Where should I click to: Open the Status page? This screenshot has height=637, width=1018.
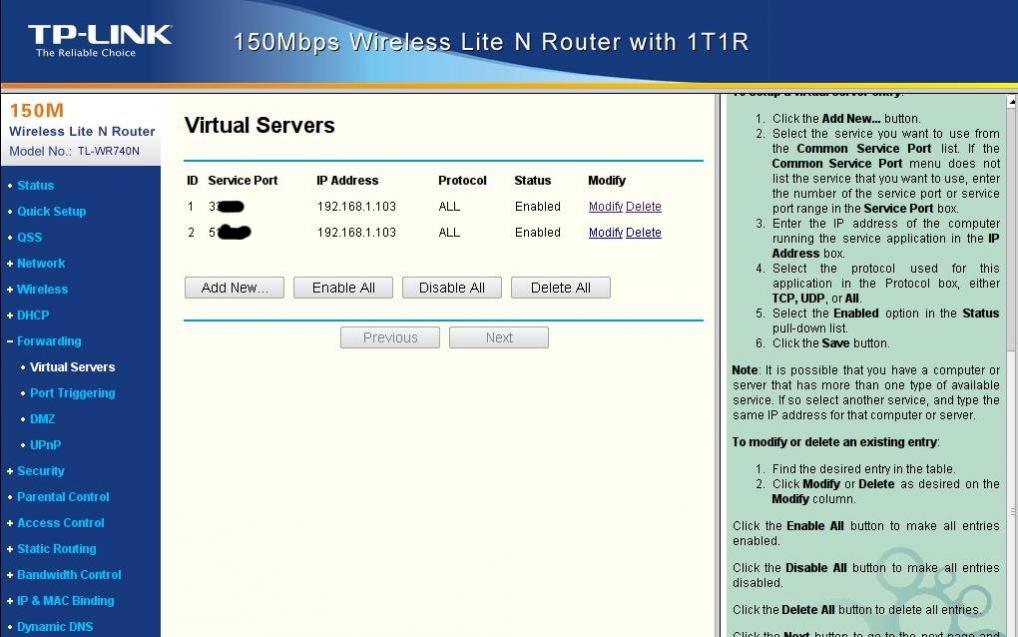coord(35,185)
